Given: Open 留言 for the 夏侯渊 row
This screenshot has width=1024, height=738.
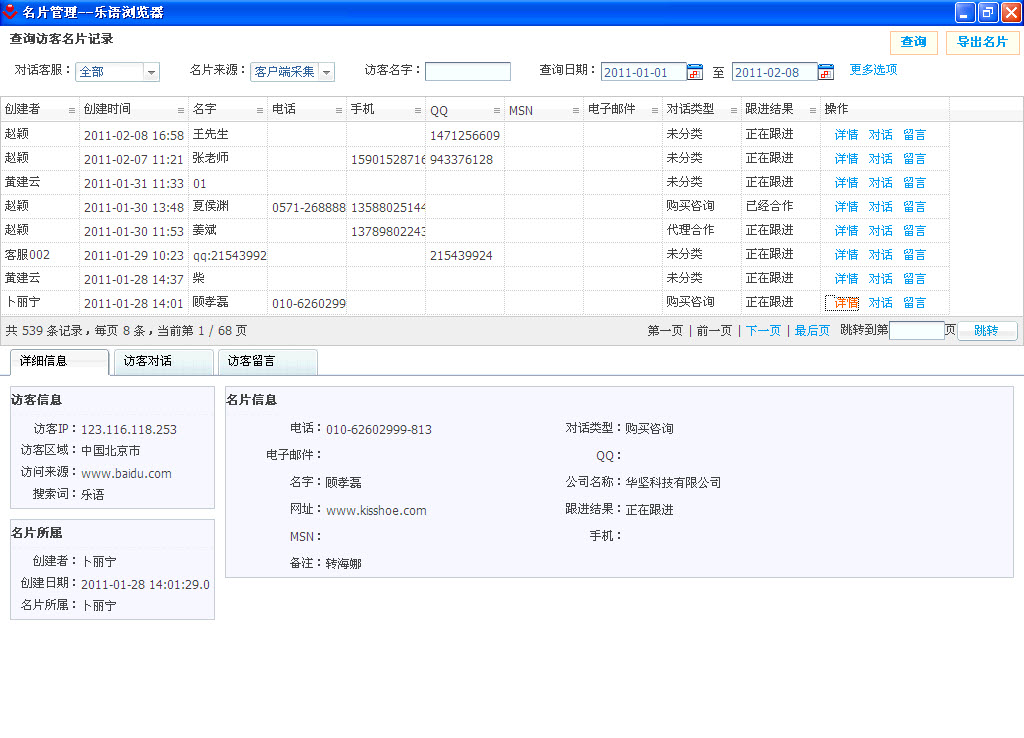Looking at the screenshot, I should coord(914,206).
